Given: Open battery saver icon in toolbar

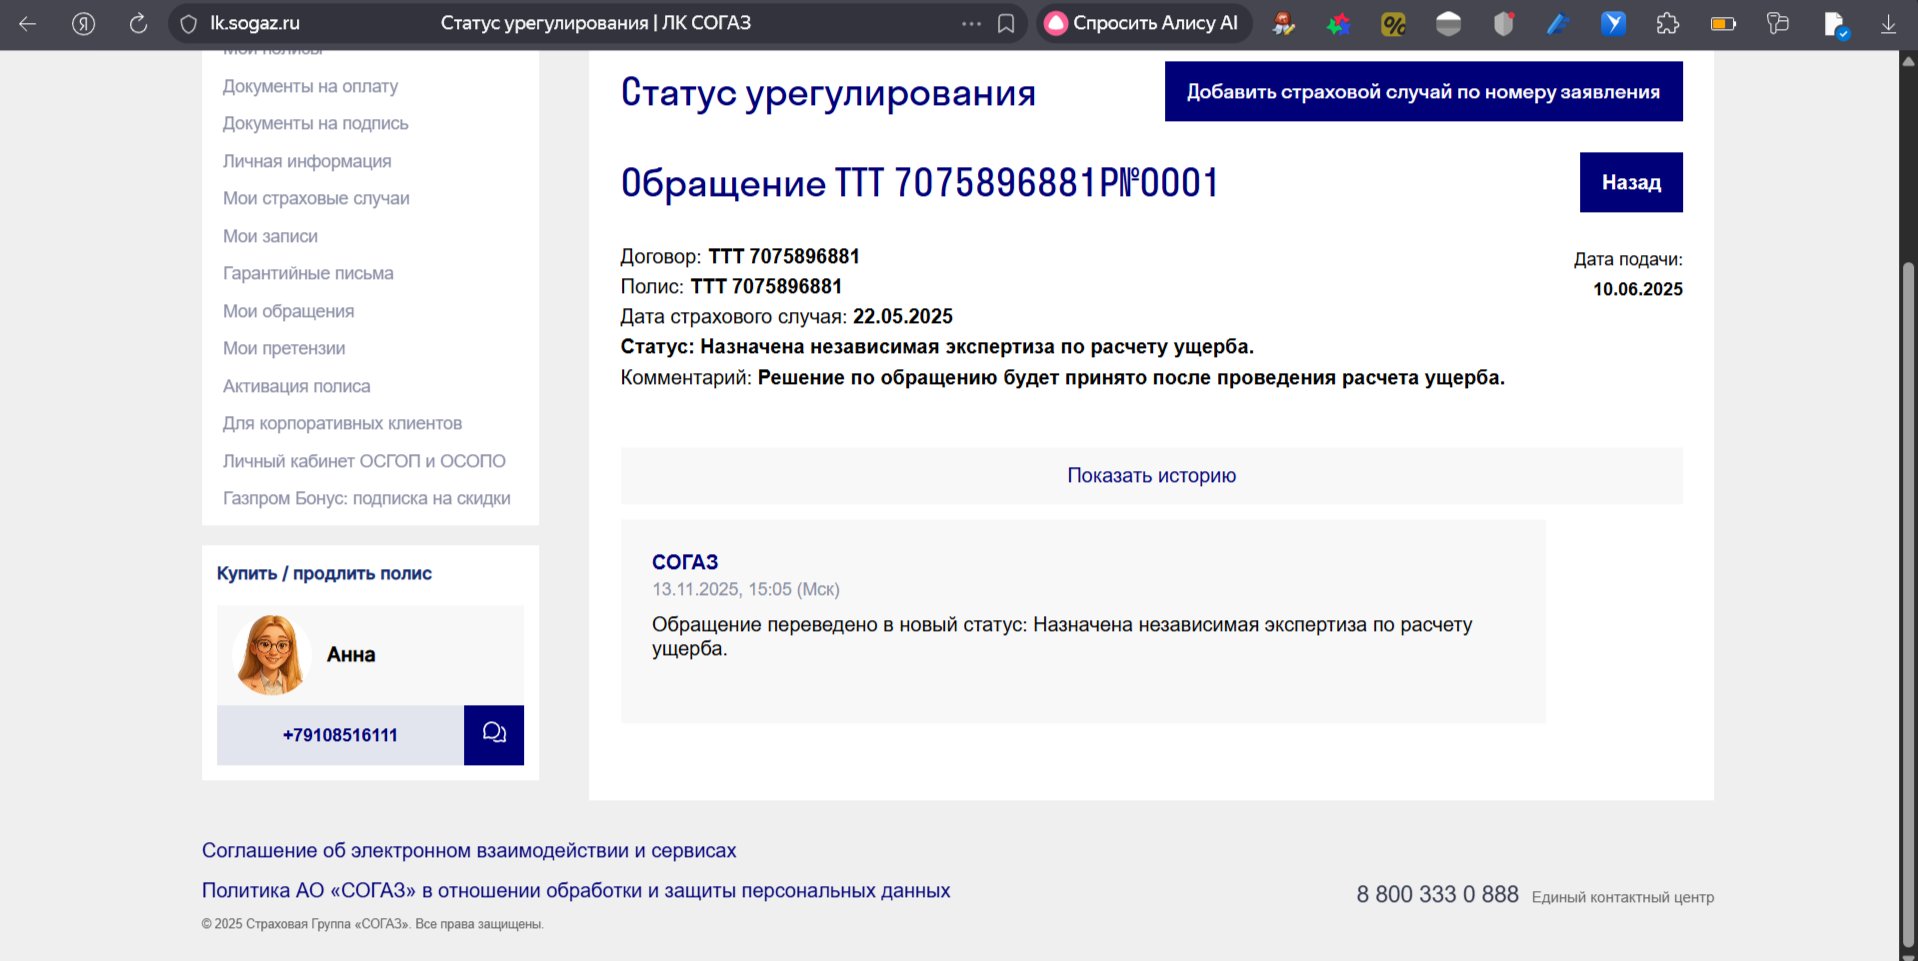Looking at the screenshot, I should tap(1723, 23).
